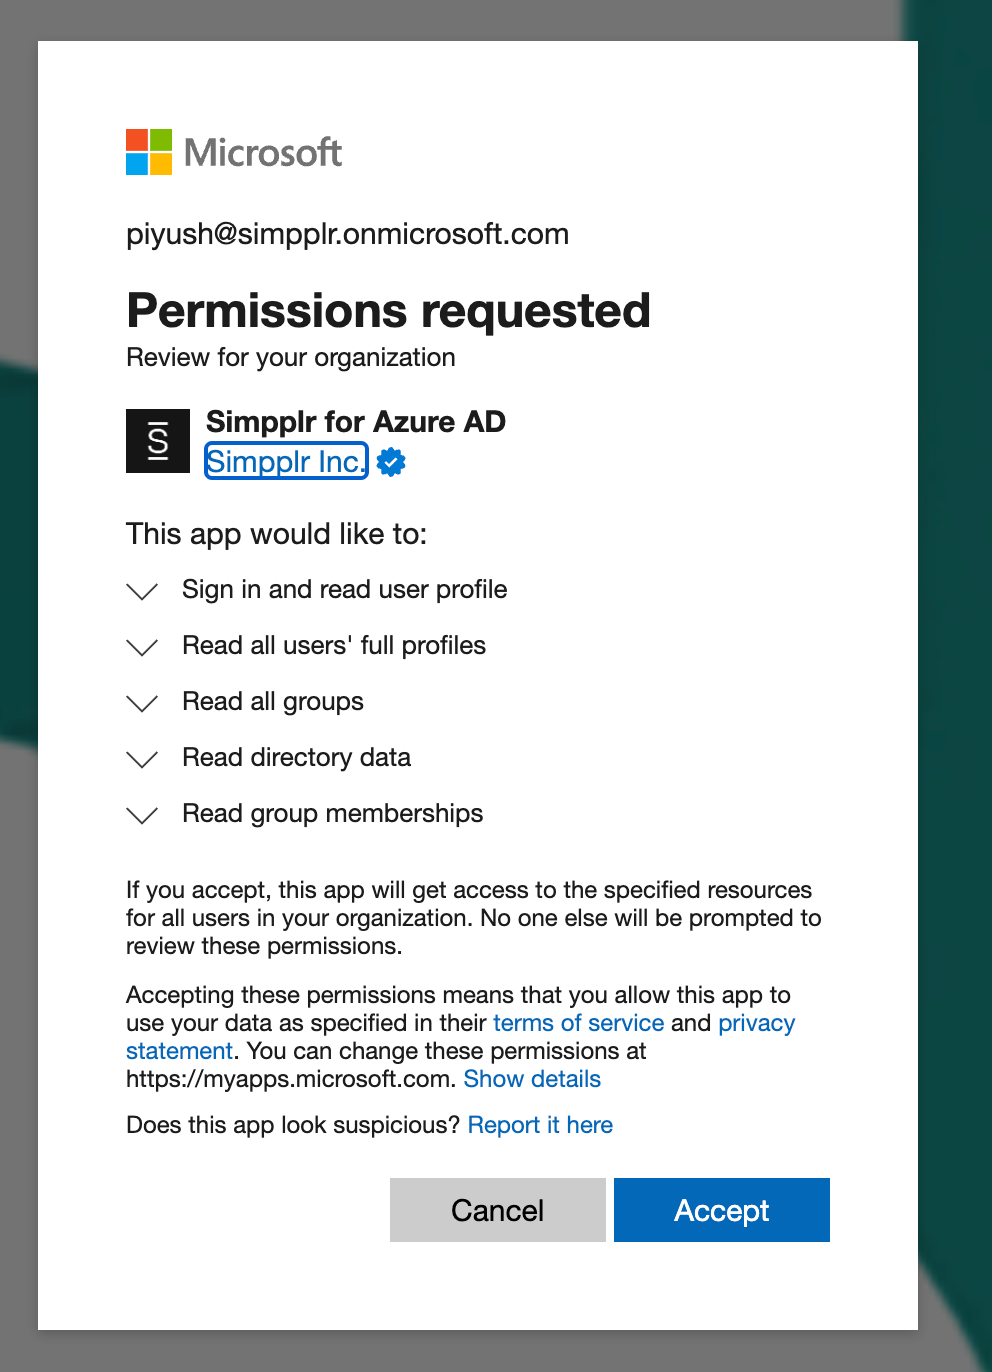The image size is (992, 1372).
Task: Click the Accept button
Action: pos(722,1210)
